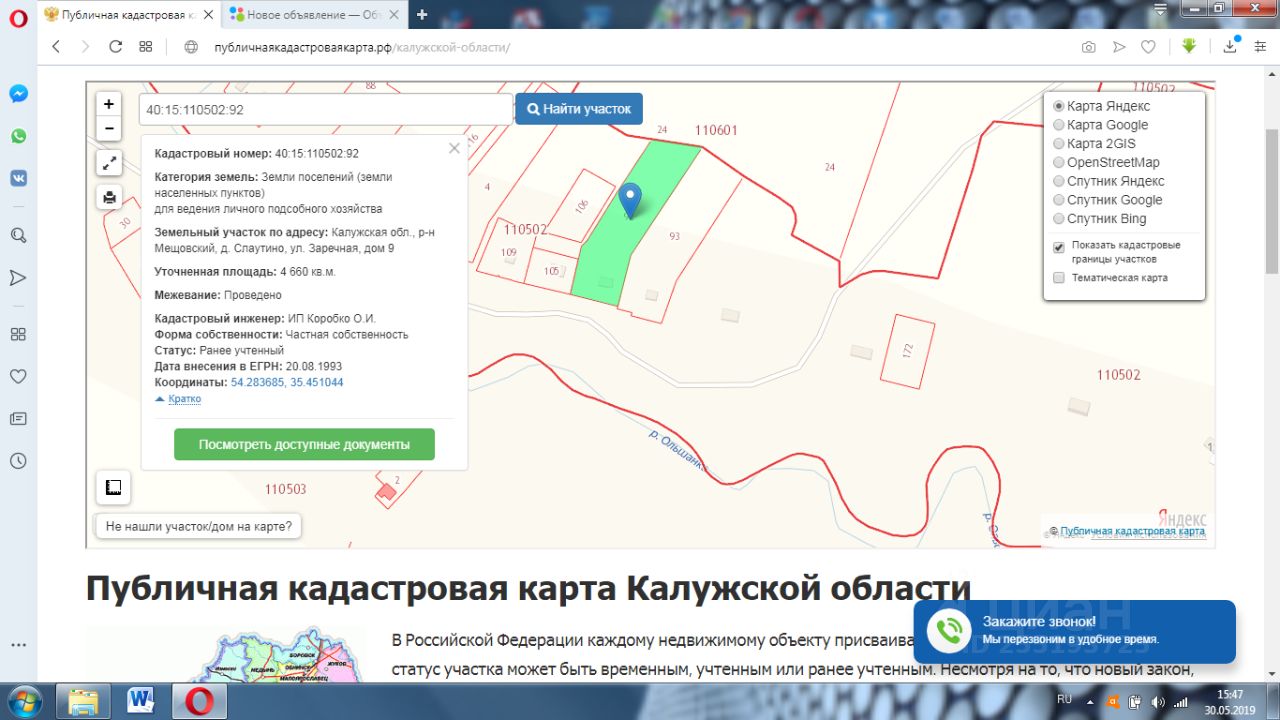Open the sidebar search icon
The image size is (1280, 720).
point(18,235)
